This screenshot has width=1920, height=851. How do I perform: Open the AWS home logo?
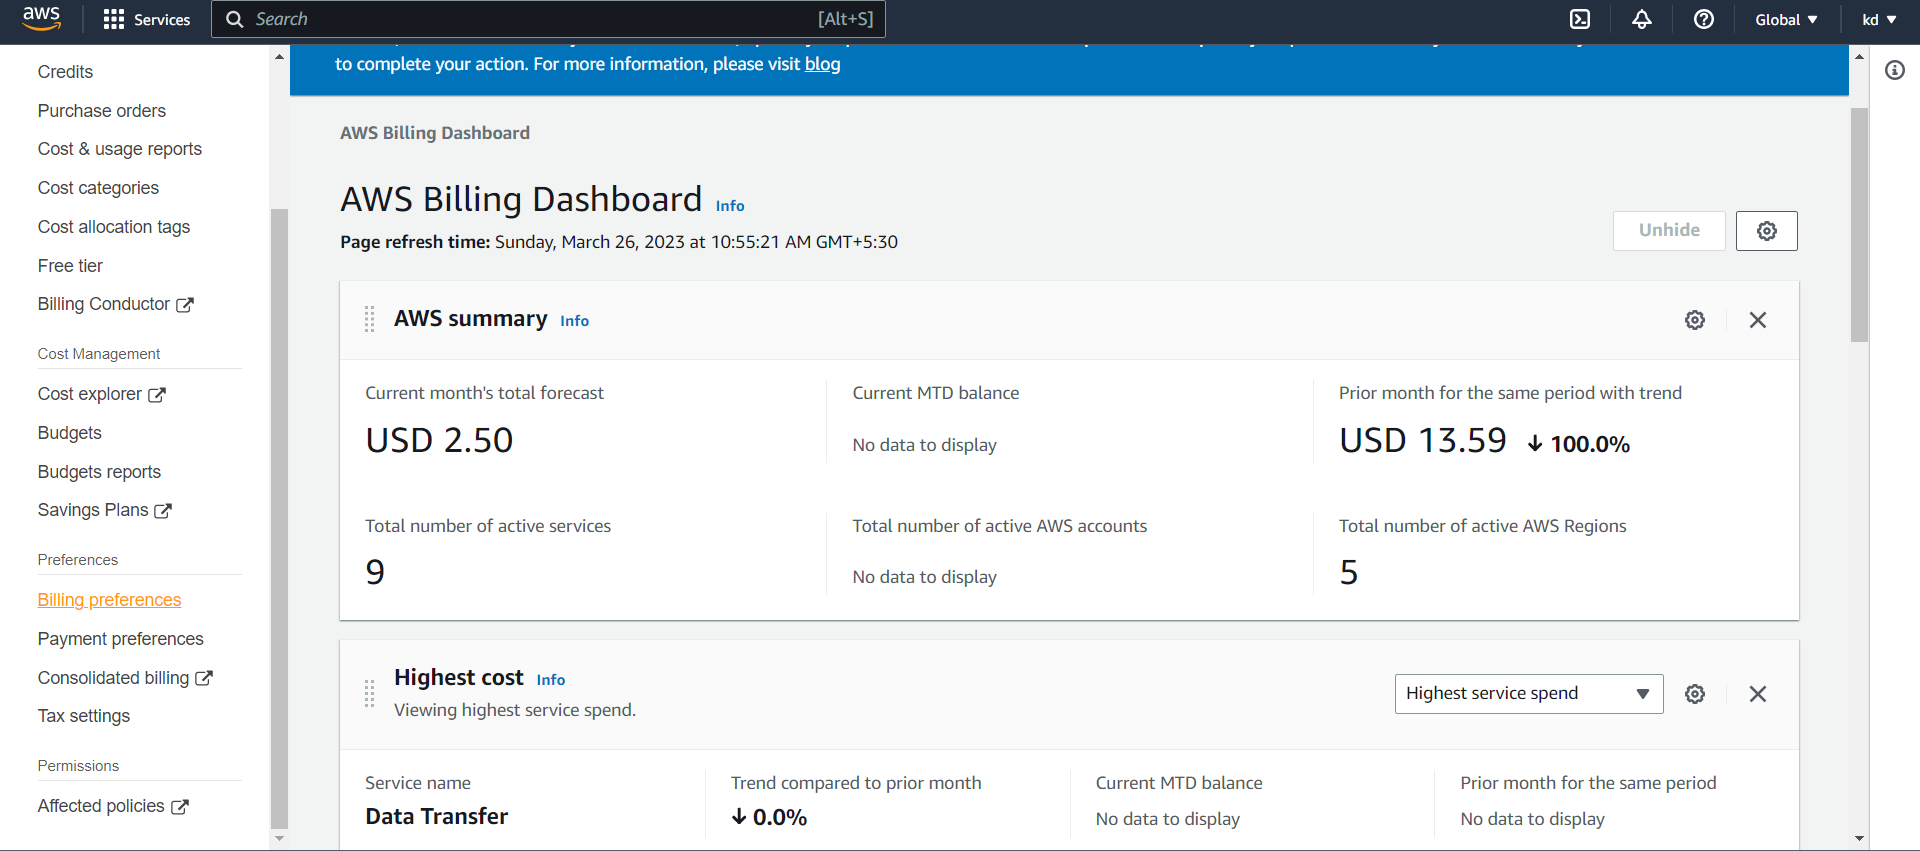pos(41,19)
